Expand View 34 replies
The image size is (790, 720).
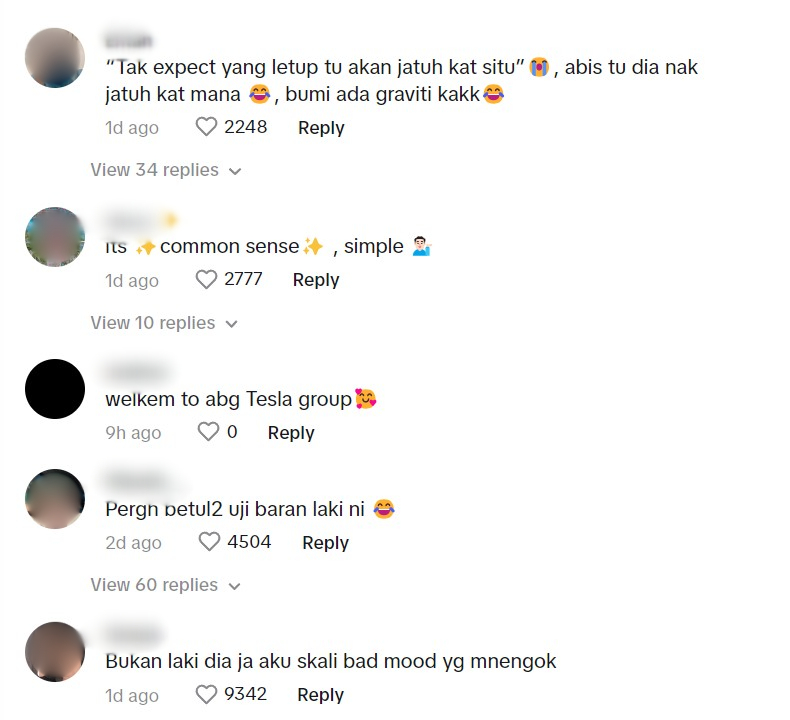click(x=166, y=170)
